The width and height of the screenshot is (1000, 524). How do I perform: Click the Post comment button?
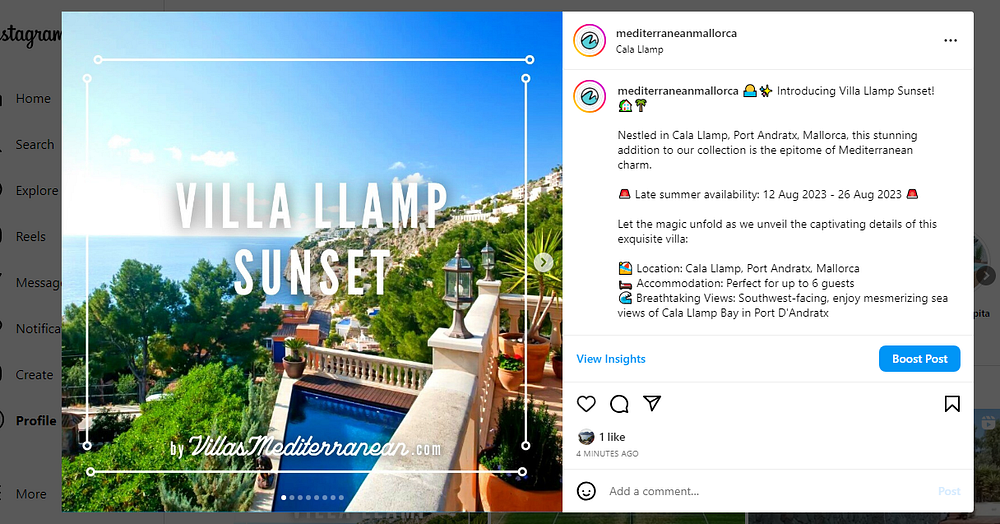click(949, 491)
